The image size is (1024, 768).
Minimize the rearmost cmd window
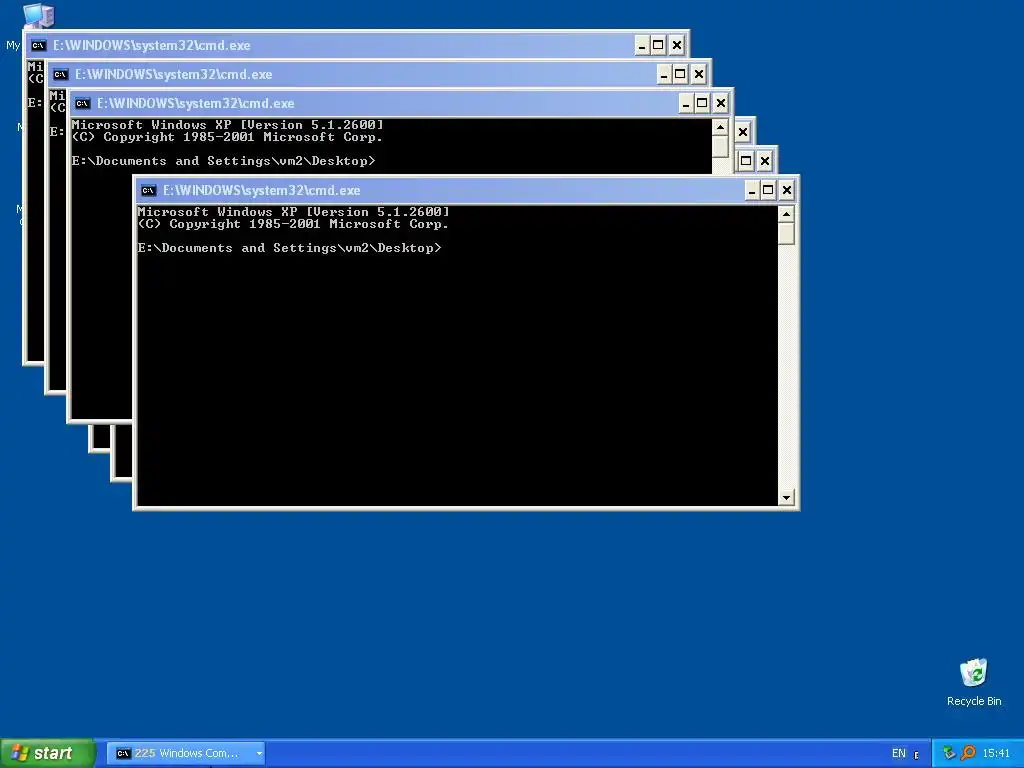coord(642,46)
